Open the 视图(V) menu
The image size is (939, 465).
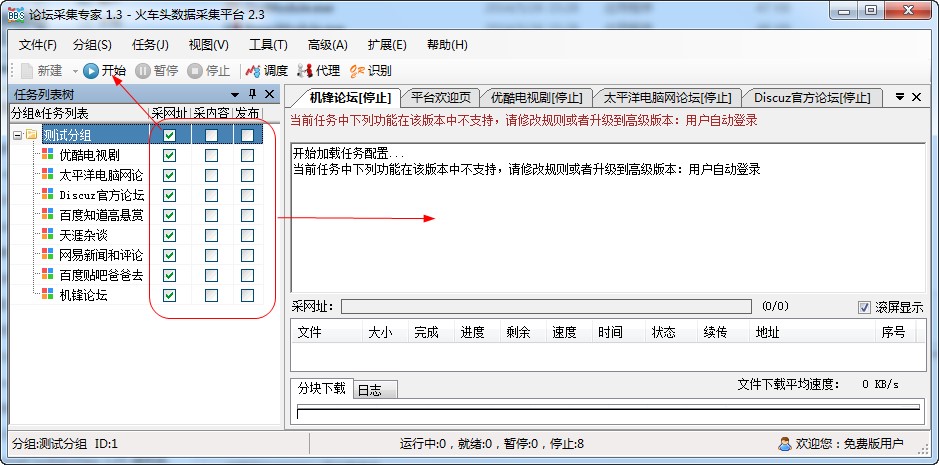click(208, 45)
